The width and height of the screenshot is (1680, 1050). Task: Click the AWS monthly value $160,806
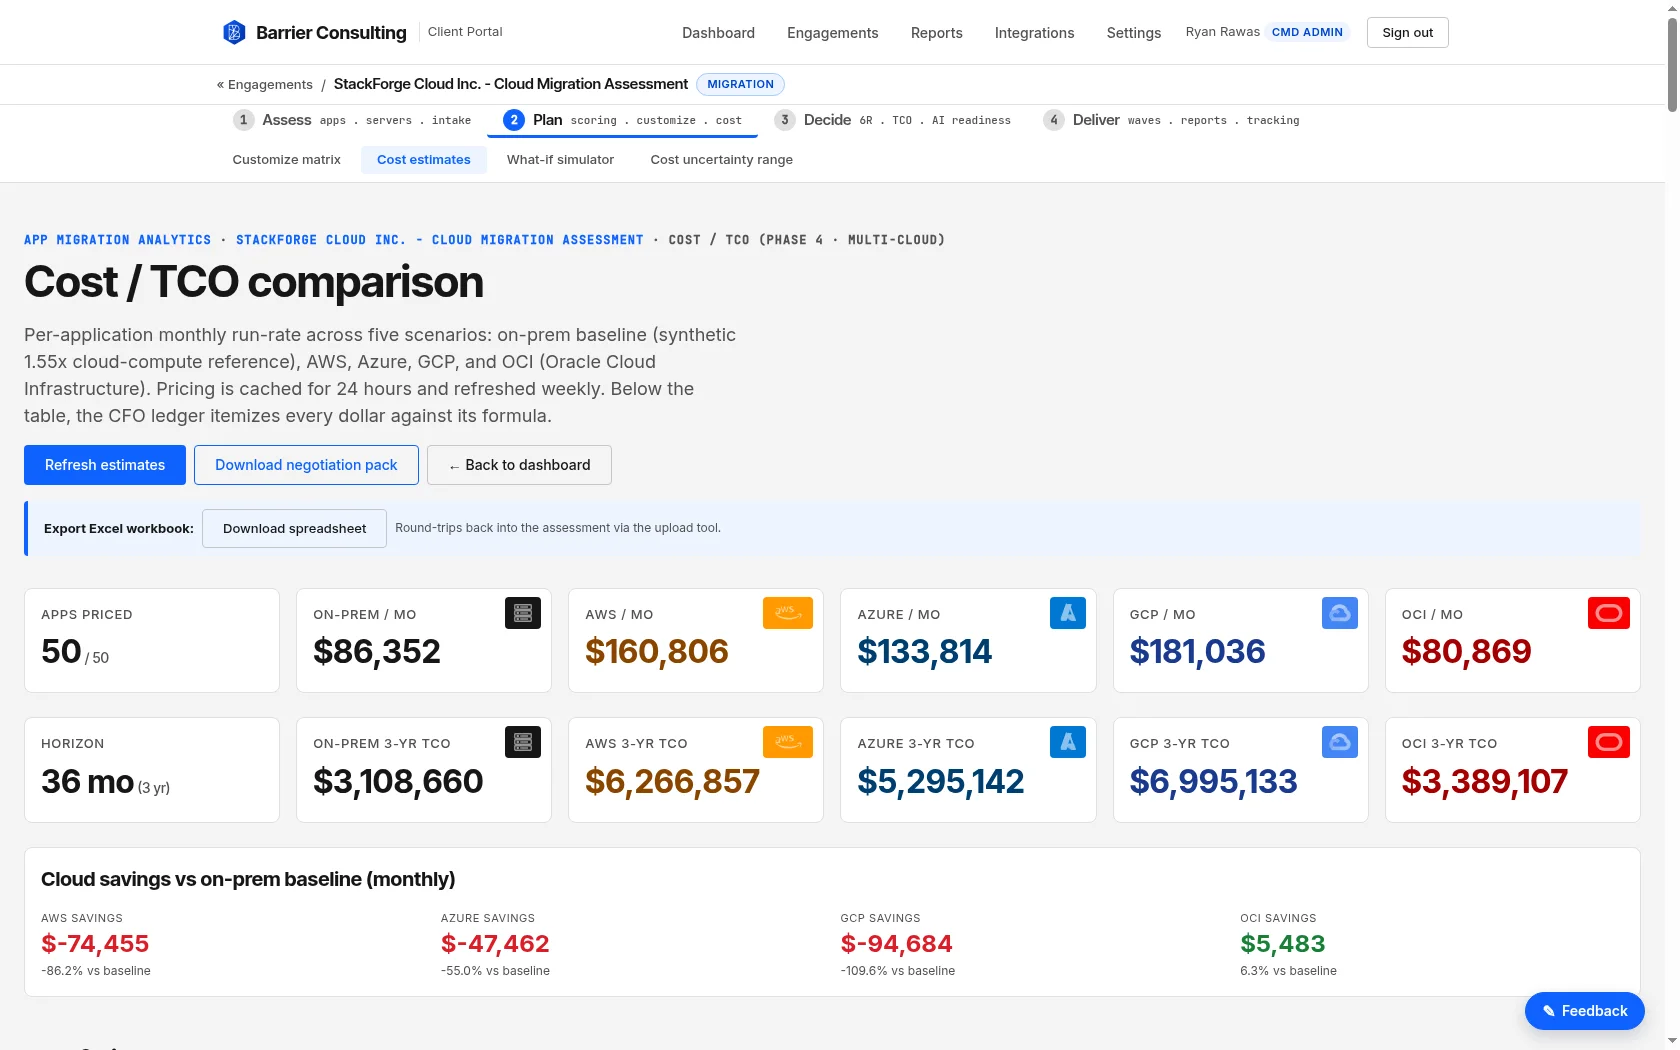(656, 652)
